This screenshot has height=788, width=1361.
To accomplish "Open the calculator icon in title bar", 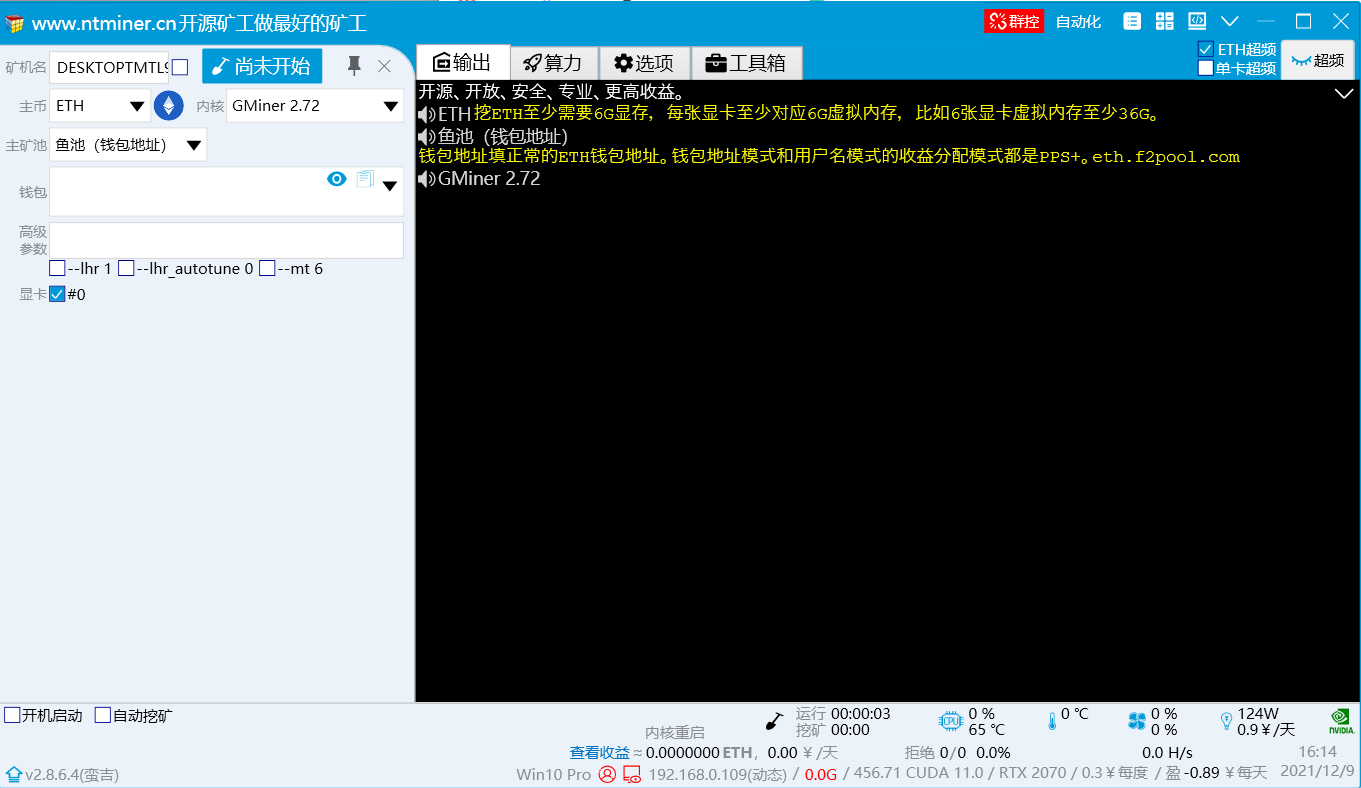I will 1165,21.
